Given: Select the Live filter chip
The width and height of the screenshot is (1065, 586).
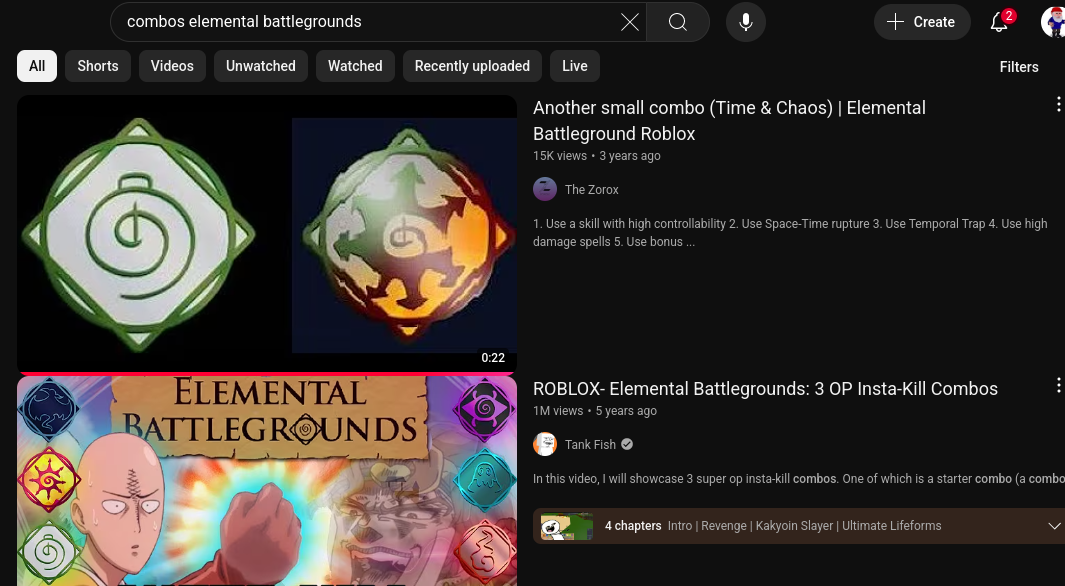Looking at the screenshot, I should [x=575, y=66].
